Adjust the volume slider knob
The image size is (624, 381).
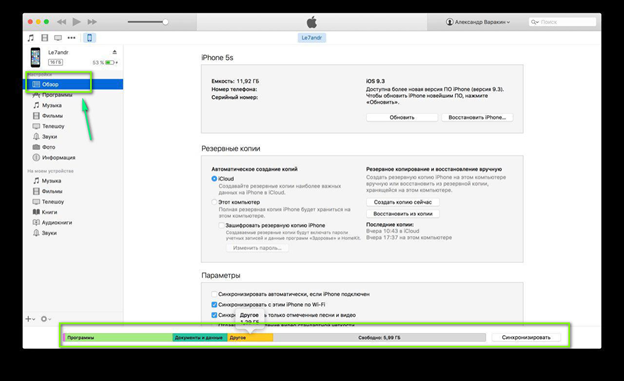click(165, 22)
